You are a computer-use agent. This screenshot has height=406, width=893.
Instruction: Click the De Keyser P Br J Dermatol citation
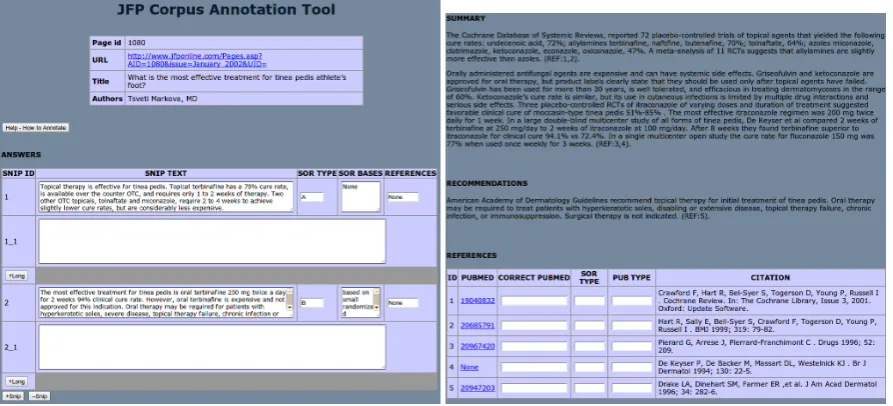(764, 367)
